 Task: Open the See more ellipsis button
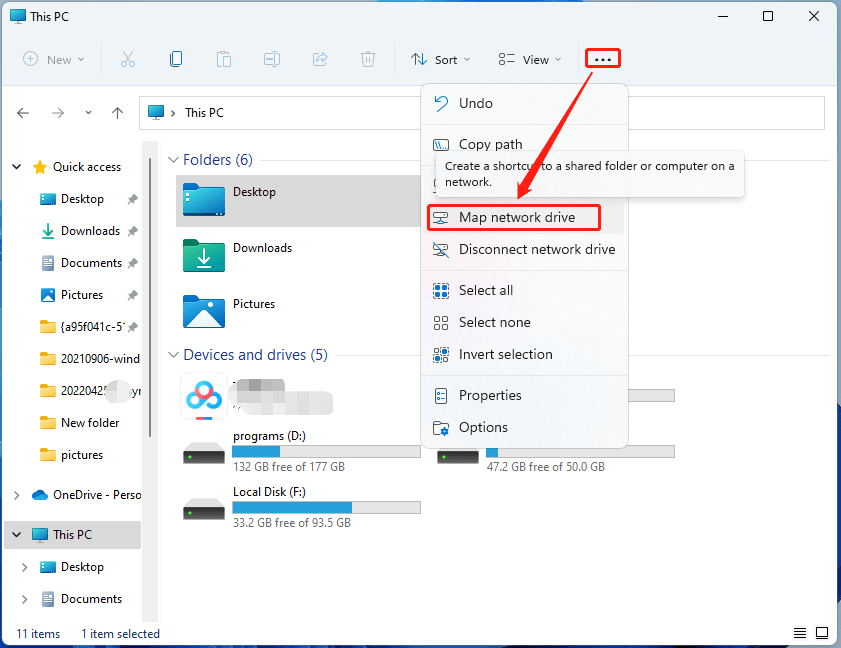602,59
